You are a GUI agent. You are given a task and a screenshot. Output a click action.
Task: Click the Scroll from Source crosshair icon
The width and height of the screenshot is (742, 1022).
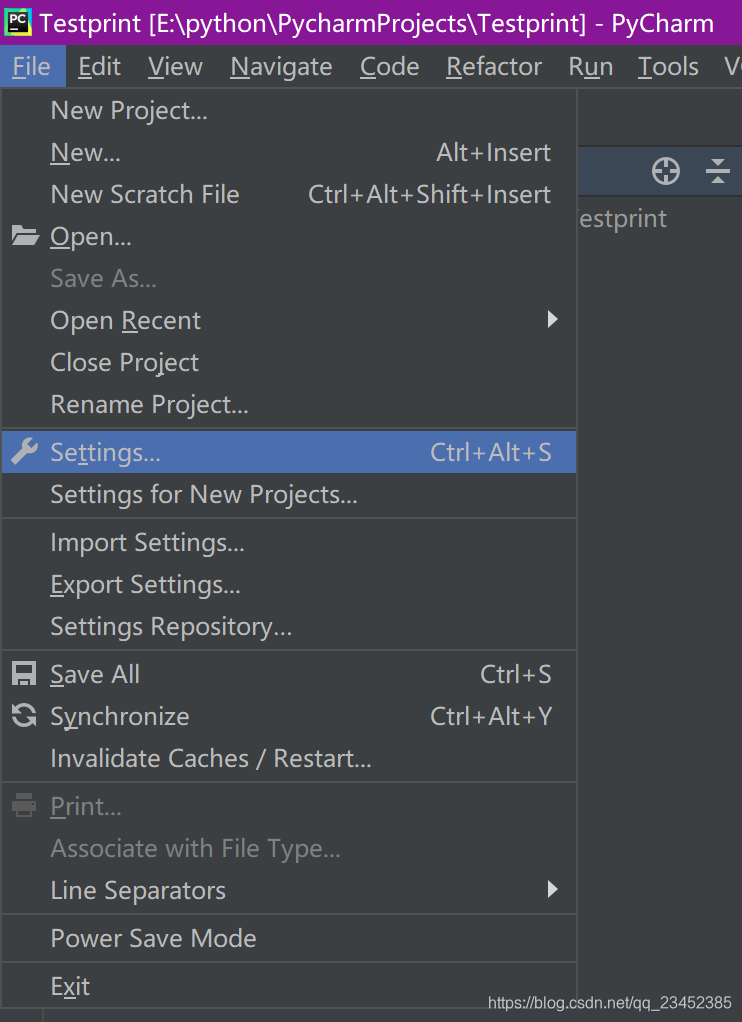(x=665, y=171)
